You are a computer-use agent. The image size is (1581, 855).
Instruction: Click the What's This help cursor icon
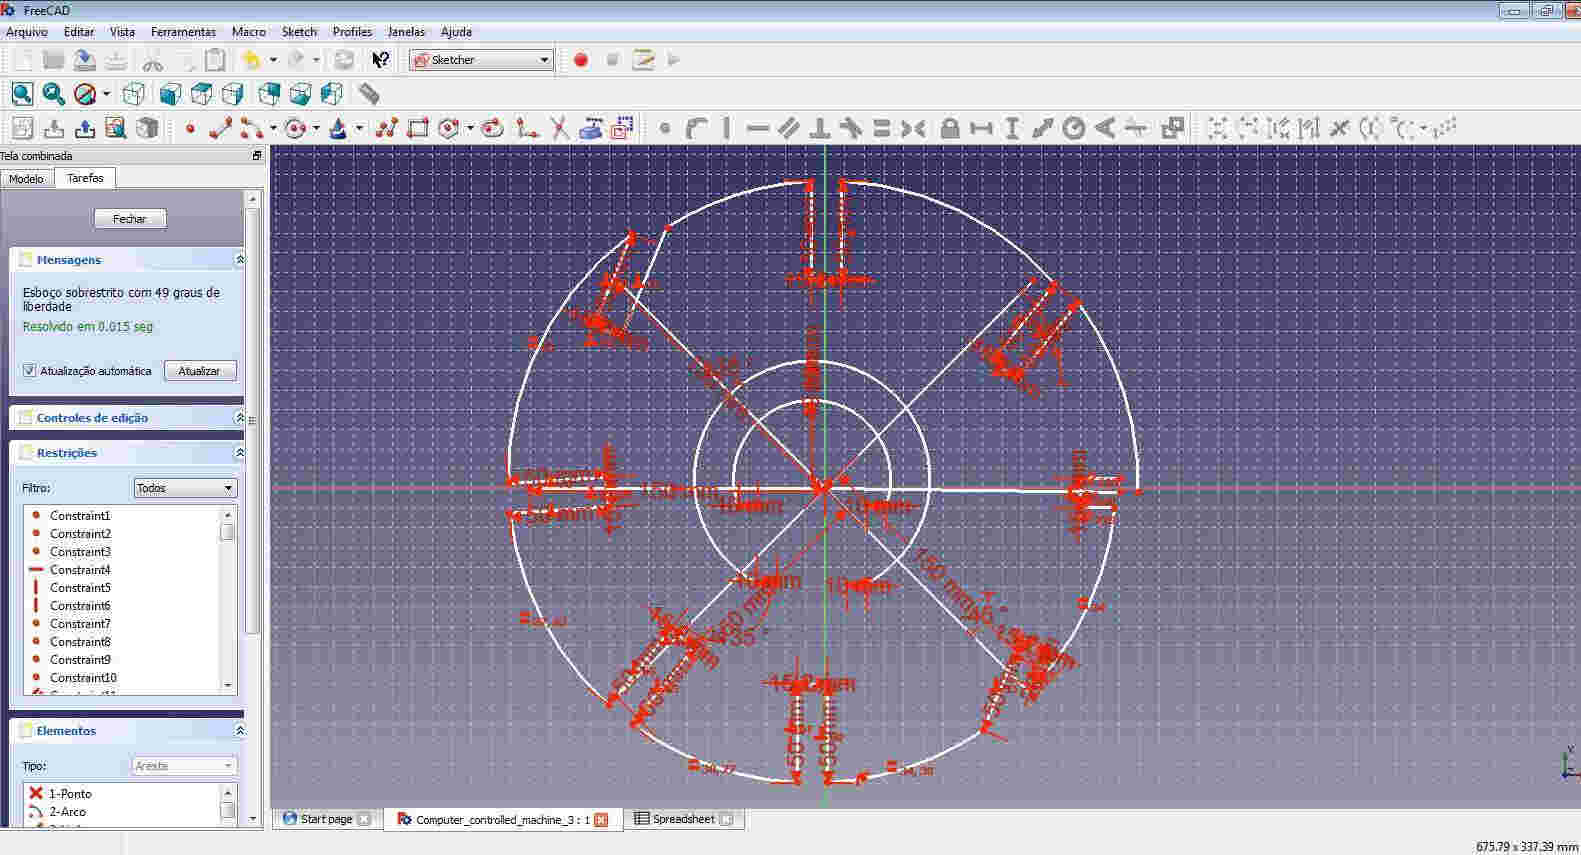pos(380,60)
